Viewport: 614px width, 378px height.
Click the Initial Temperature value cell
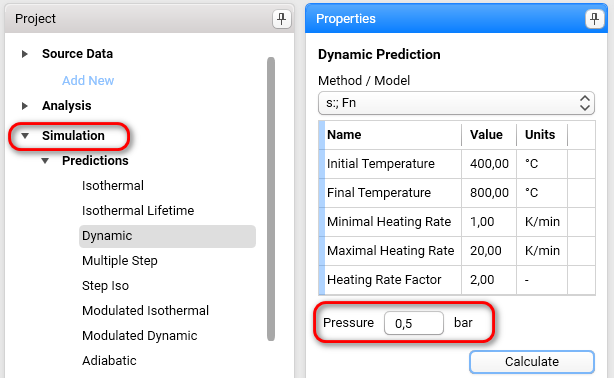(x=489, y=164)
